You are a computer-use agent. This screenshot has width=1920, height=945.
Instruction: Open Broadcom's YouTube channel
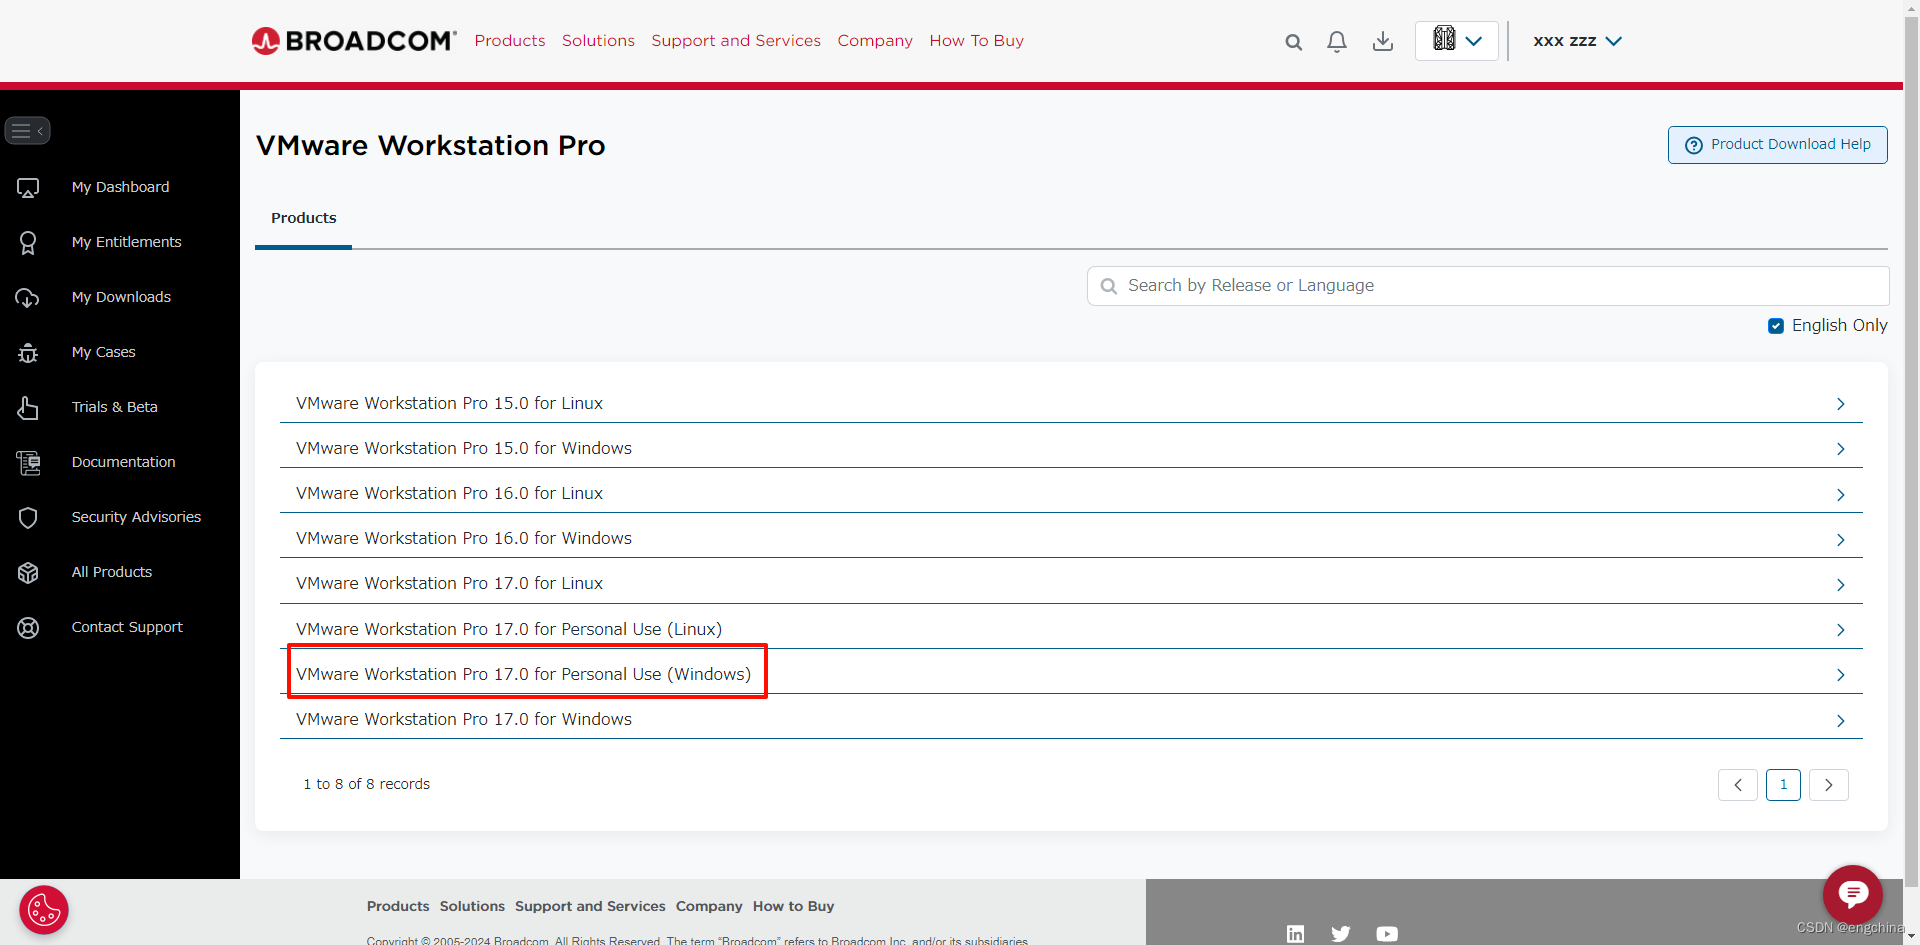coord(1387,934)
